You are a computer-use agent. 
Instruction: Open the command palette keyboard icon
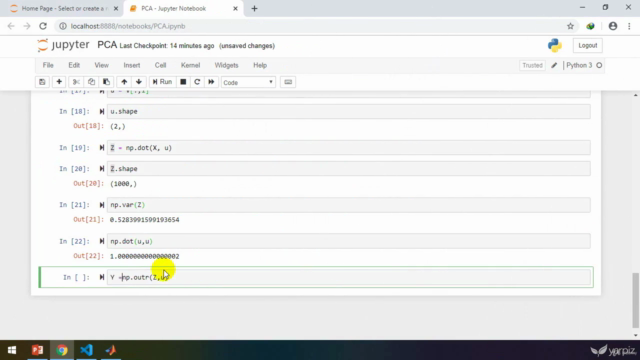[288, 82]
